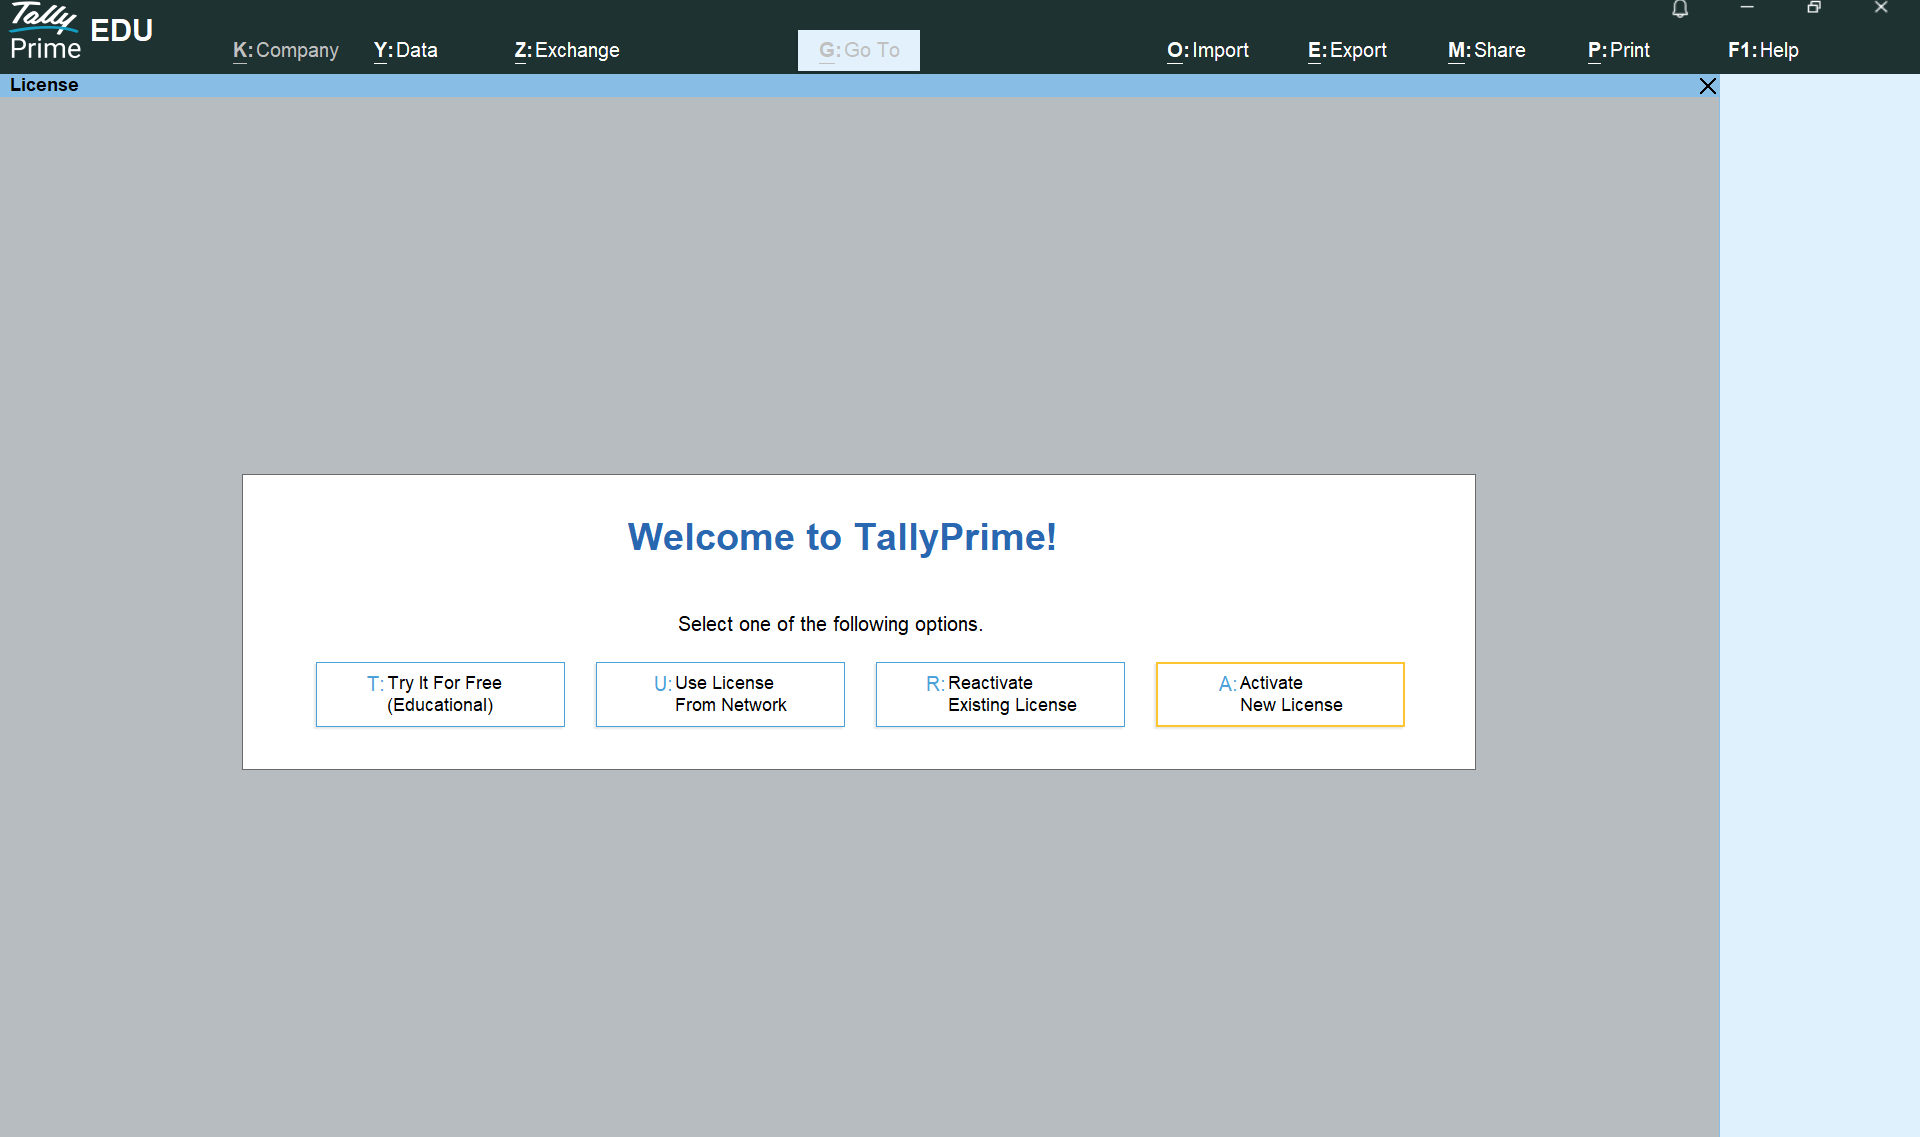Click the TallyPrime EDU logo
1920x1137 pixels.
click(x=80, y=32)
